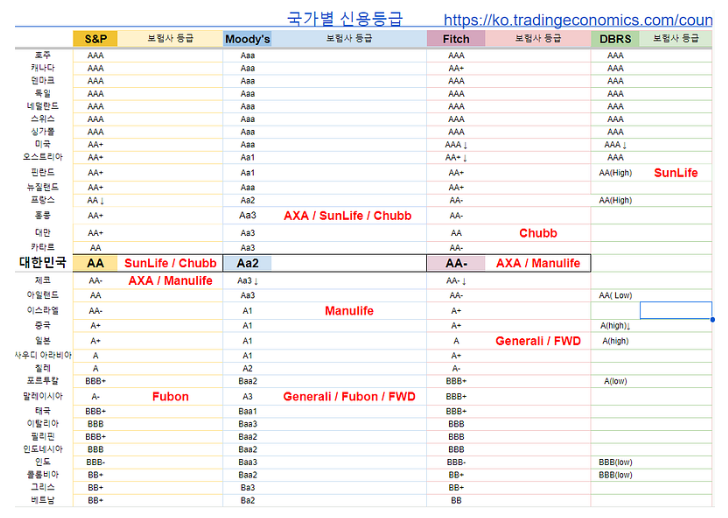Click the red Manulife cell under Moody's
728x518 pixels.
349,311
